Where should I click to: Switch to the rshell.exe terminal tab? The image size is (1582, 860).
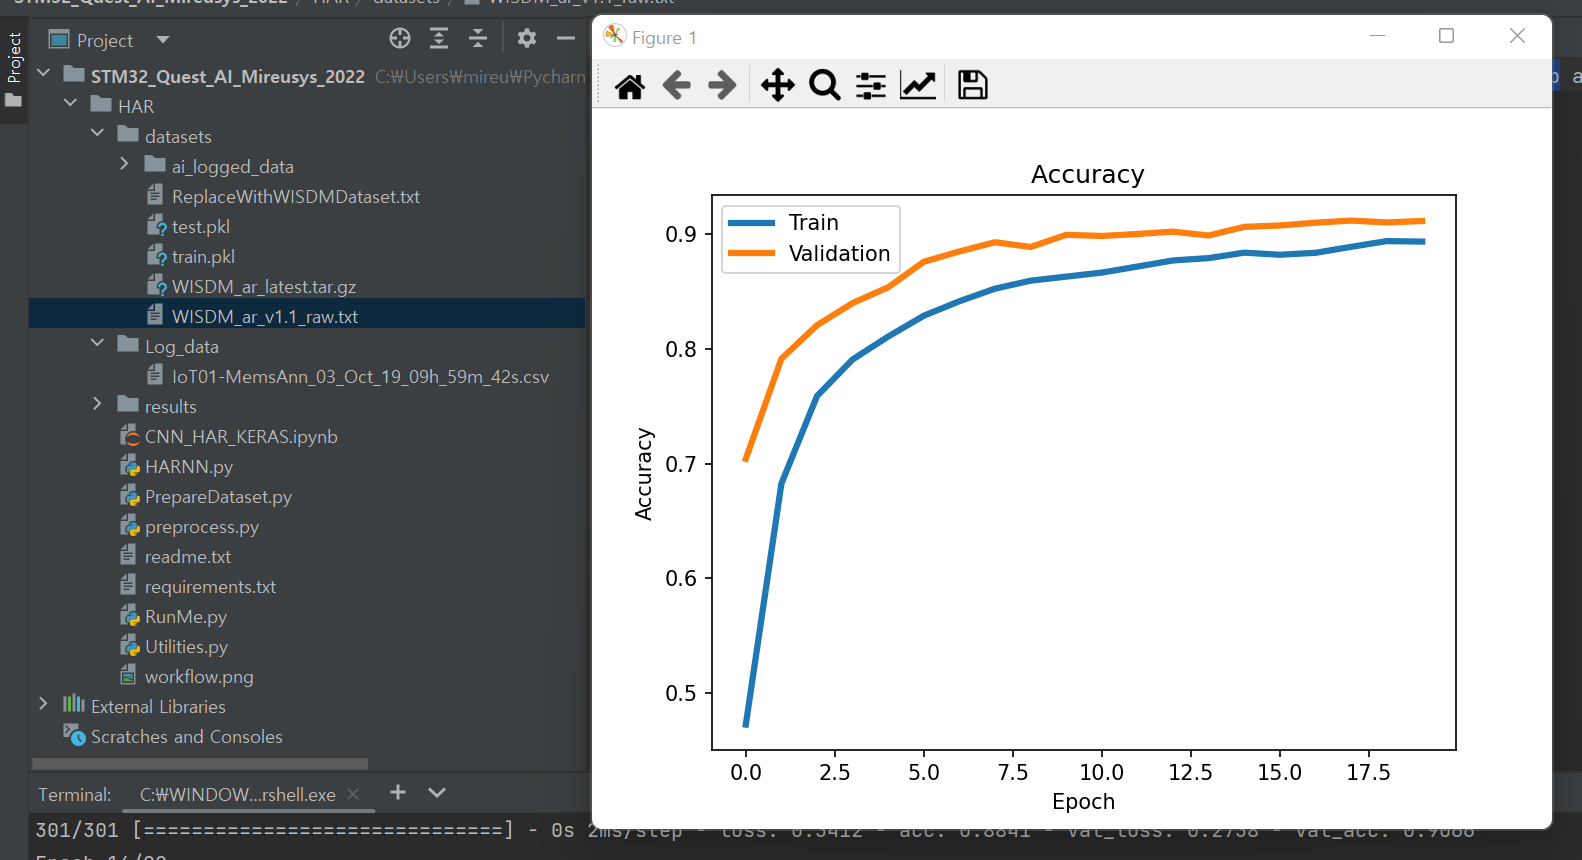click(237, 795)
